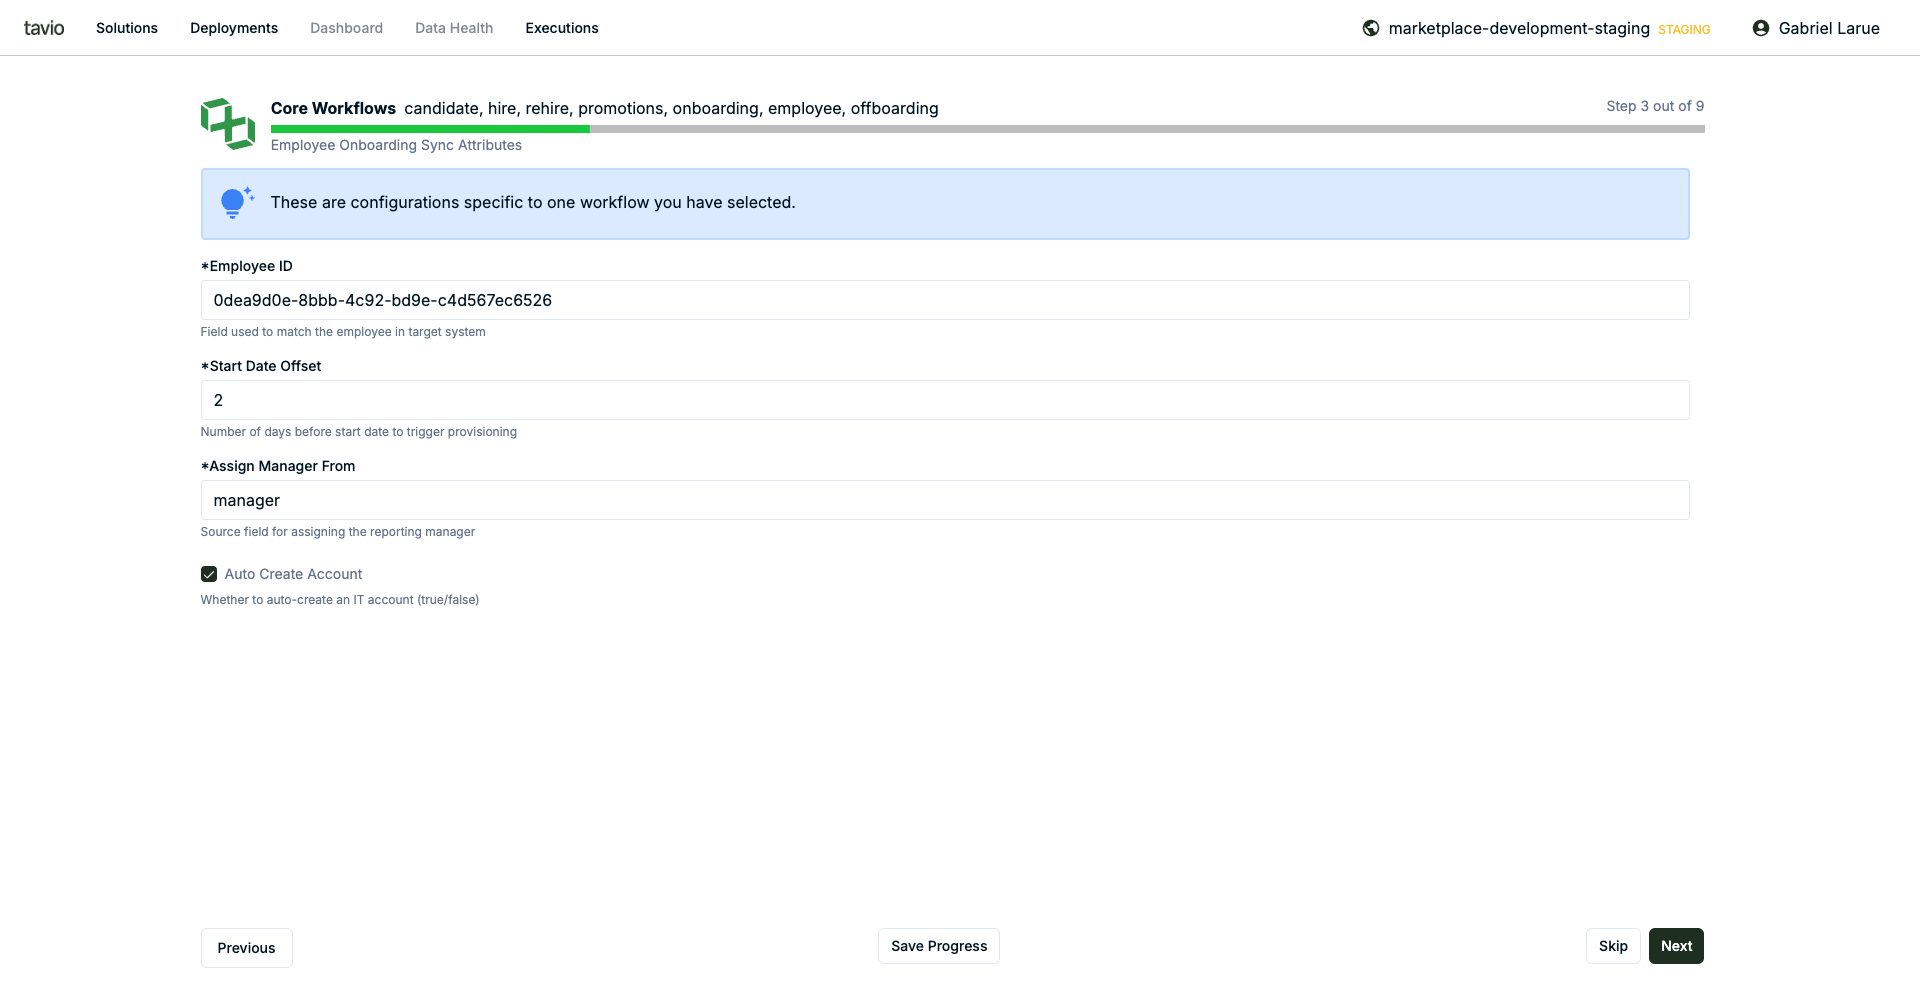
Task: Click the 'Step 3 out of 9' text
Action: 1655,106
